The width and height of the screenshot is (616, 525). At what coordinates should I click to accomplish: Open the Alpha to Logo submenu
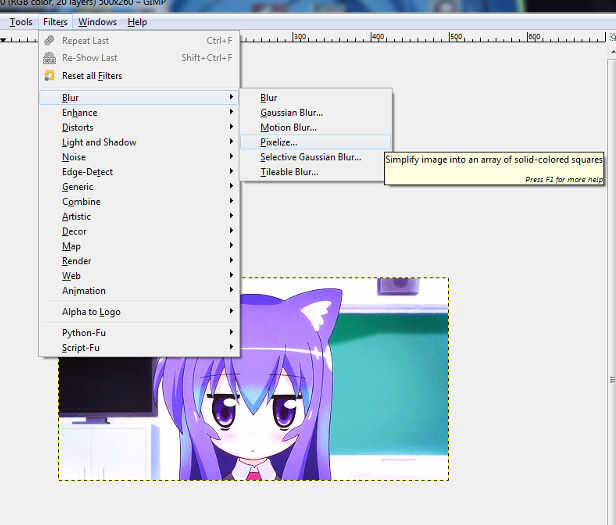point(139,312)
